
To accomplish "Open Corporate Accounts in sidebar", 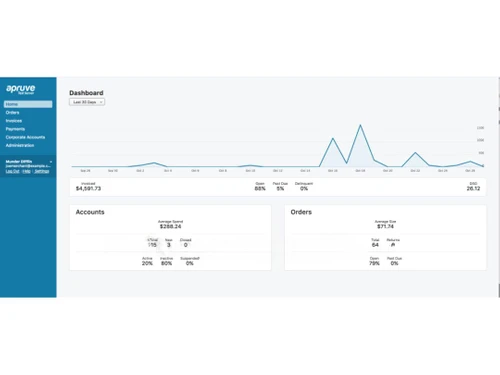I will tap(25, 137).
